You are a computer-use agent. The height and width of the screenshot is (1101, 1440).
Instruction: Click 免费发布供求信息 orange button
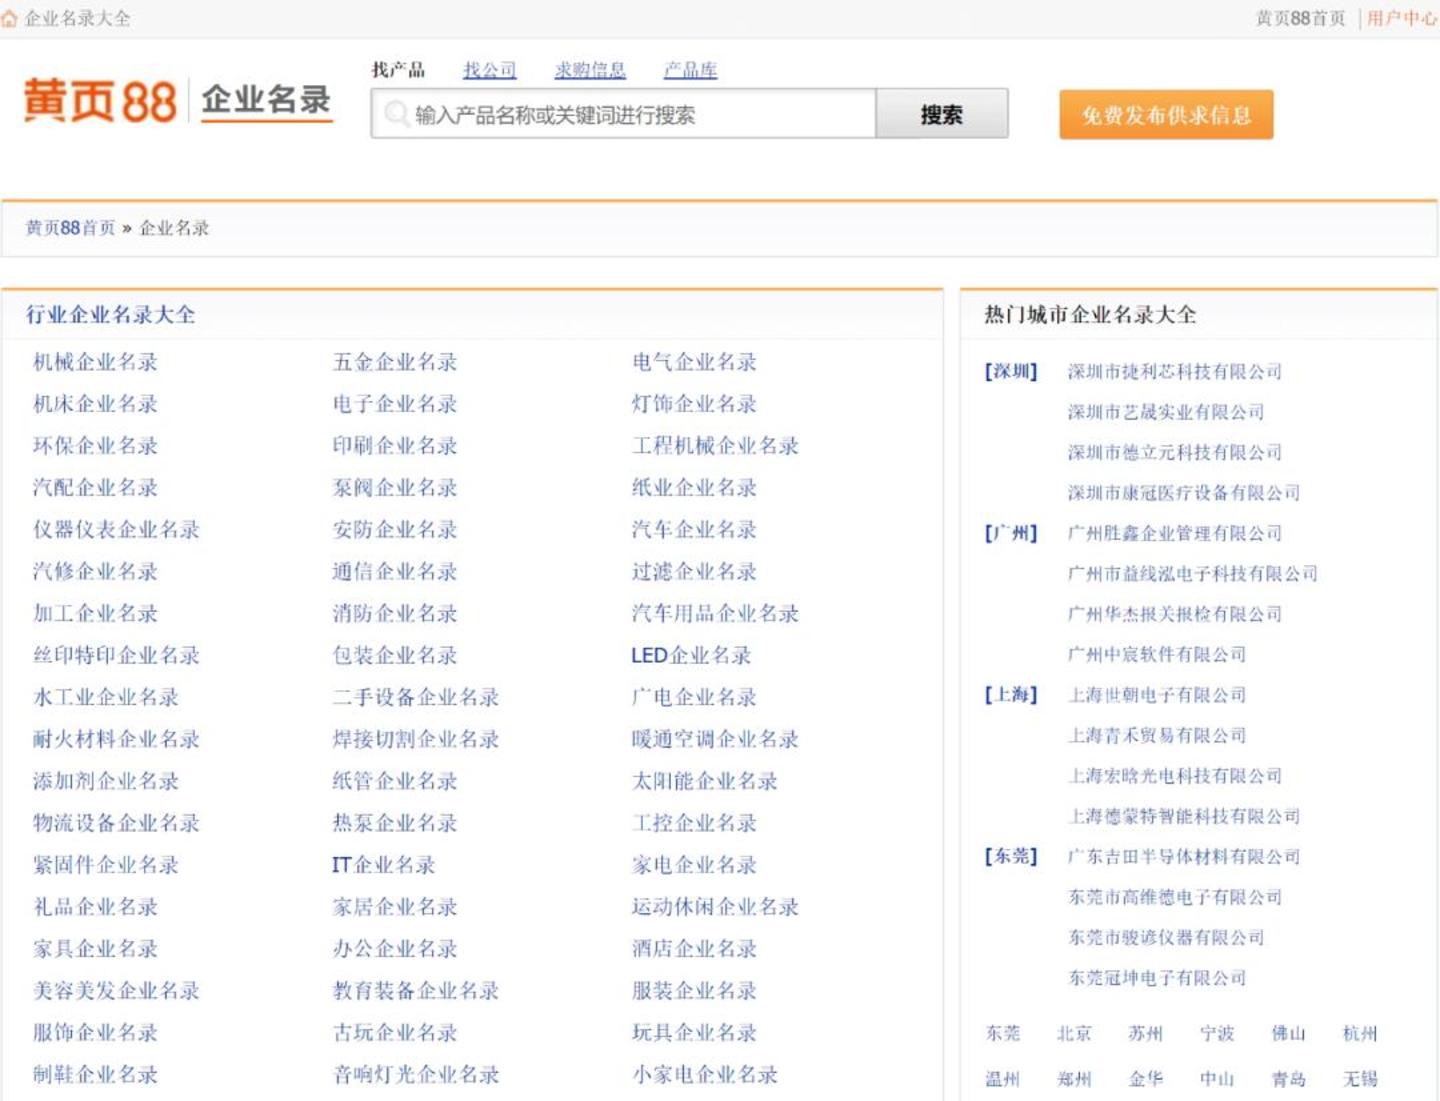coord(1166,115)
